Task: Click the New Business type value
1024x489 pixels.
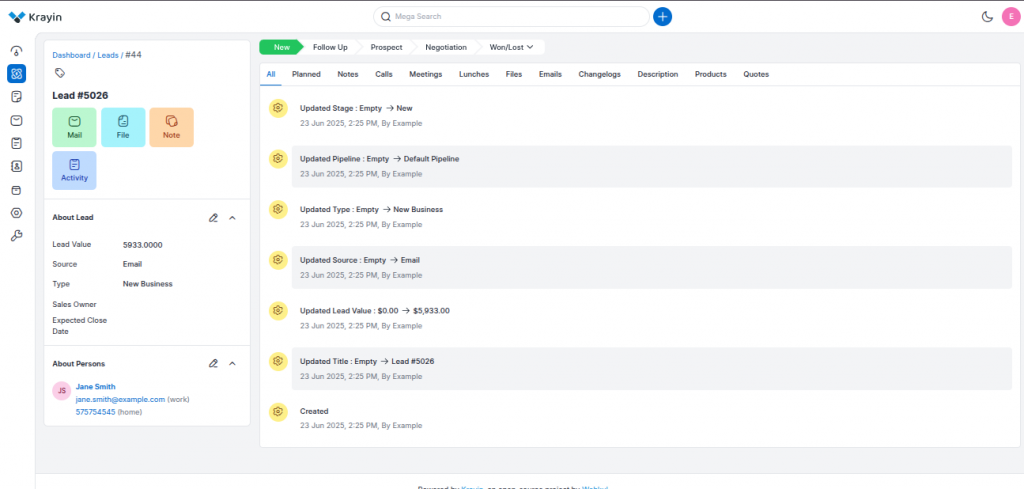Action: pyautogui.click(x=148, y=284)
